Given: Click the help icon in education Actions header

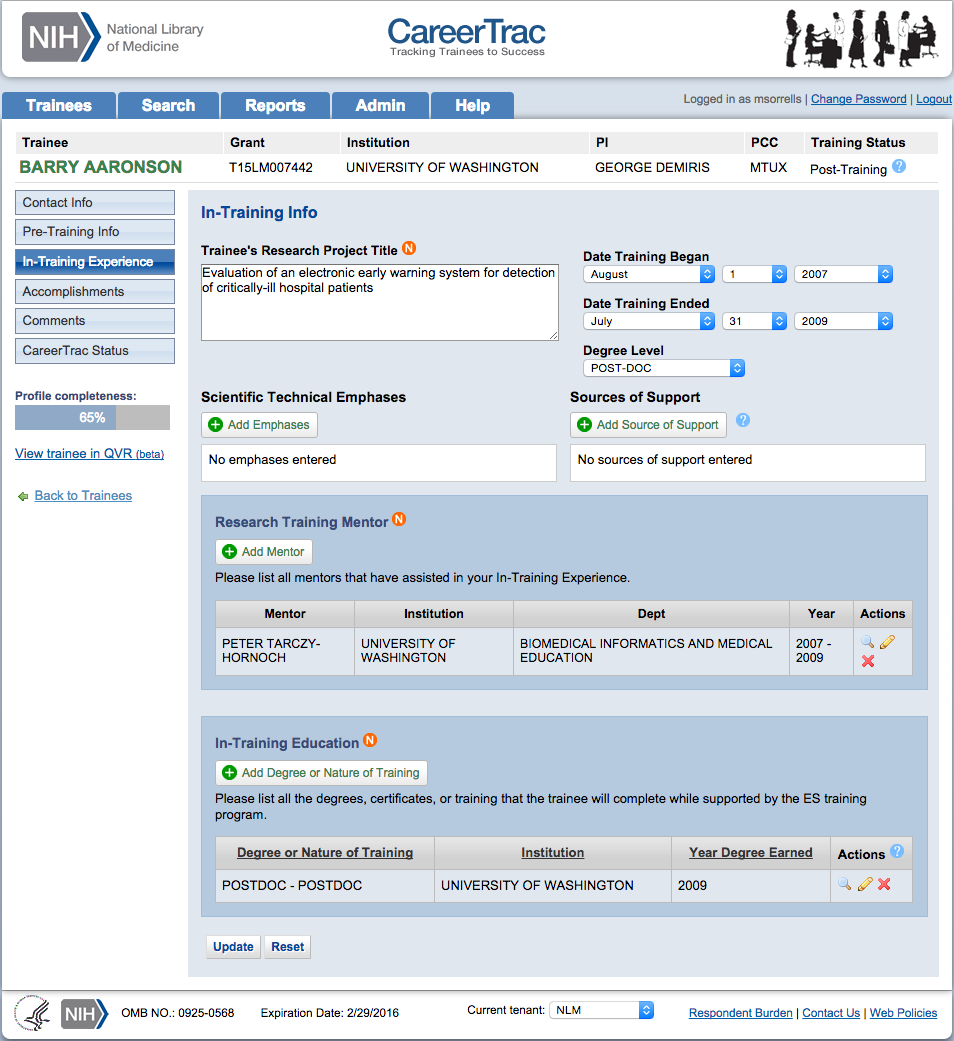Looking at the screenshot, I should [x=897, y=852].
